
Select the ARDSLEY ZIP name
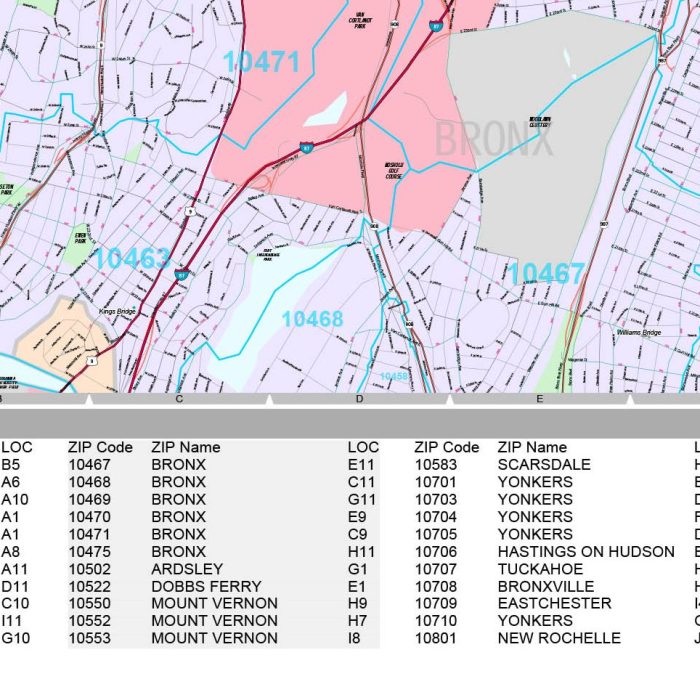[187, 569]
